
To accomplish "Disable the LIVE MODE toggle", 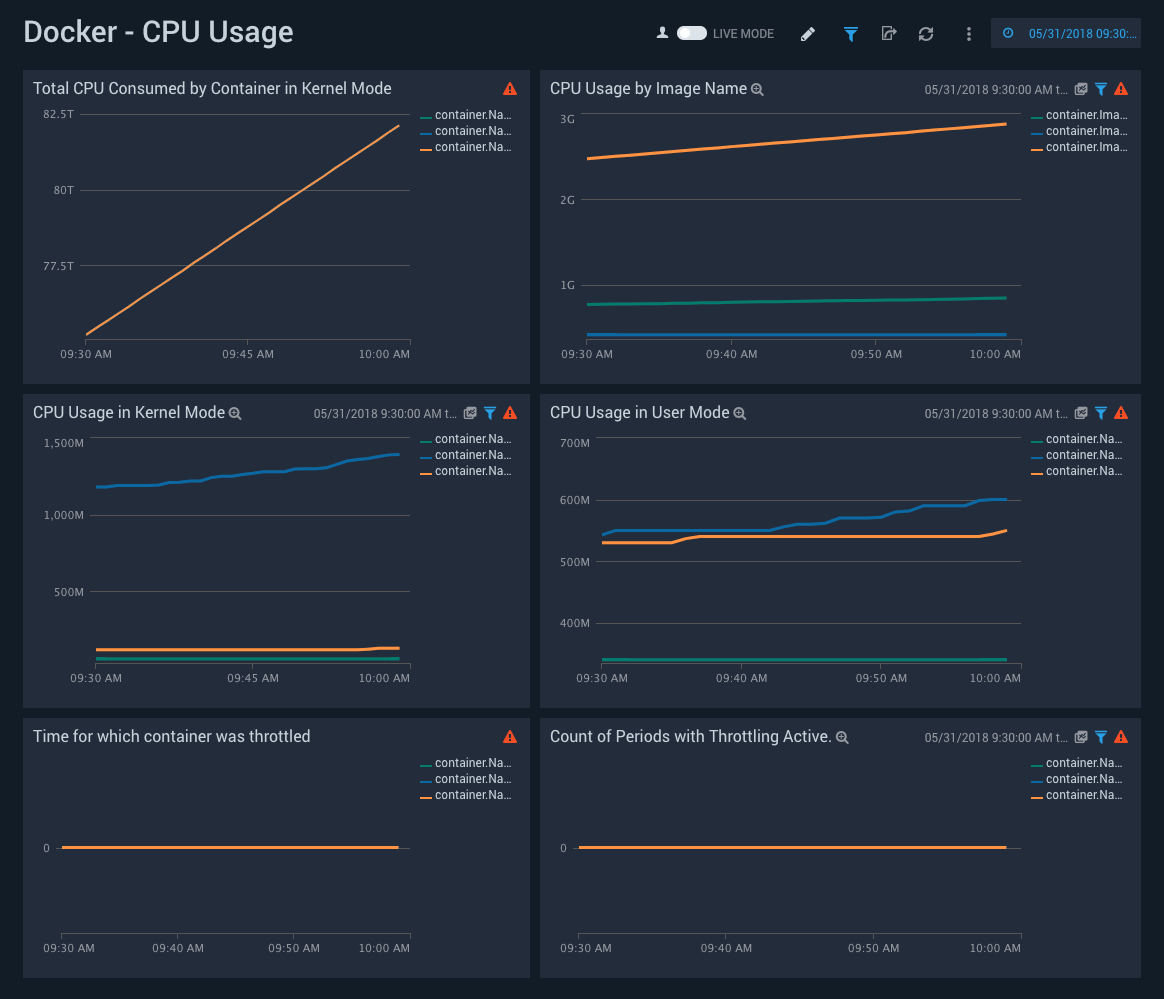I will coord(690,32).
